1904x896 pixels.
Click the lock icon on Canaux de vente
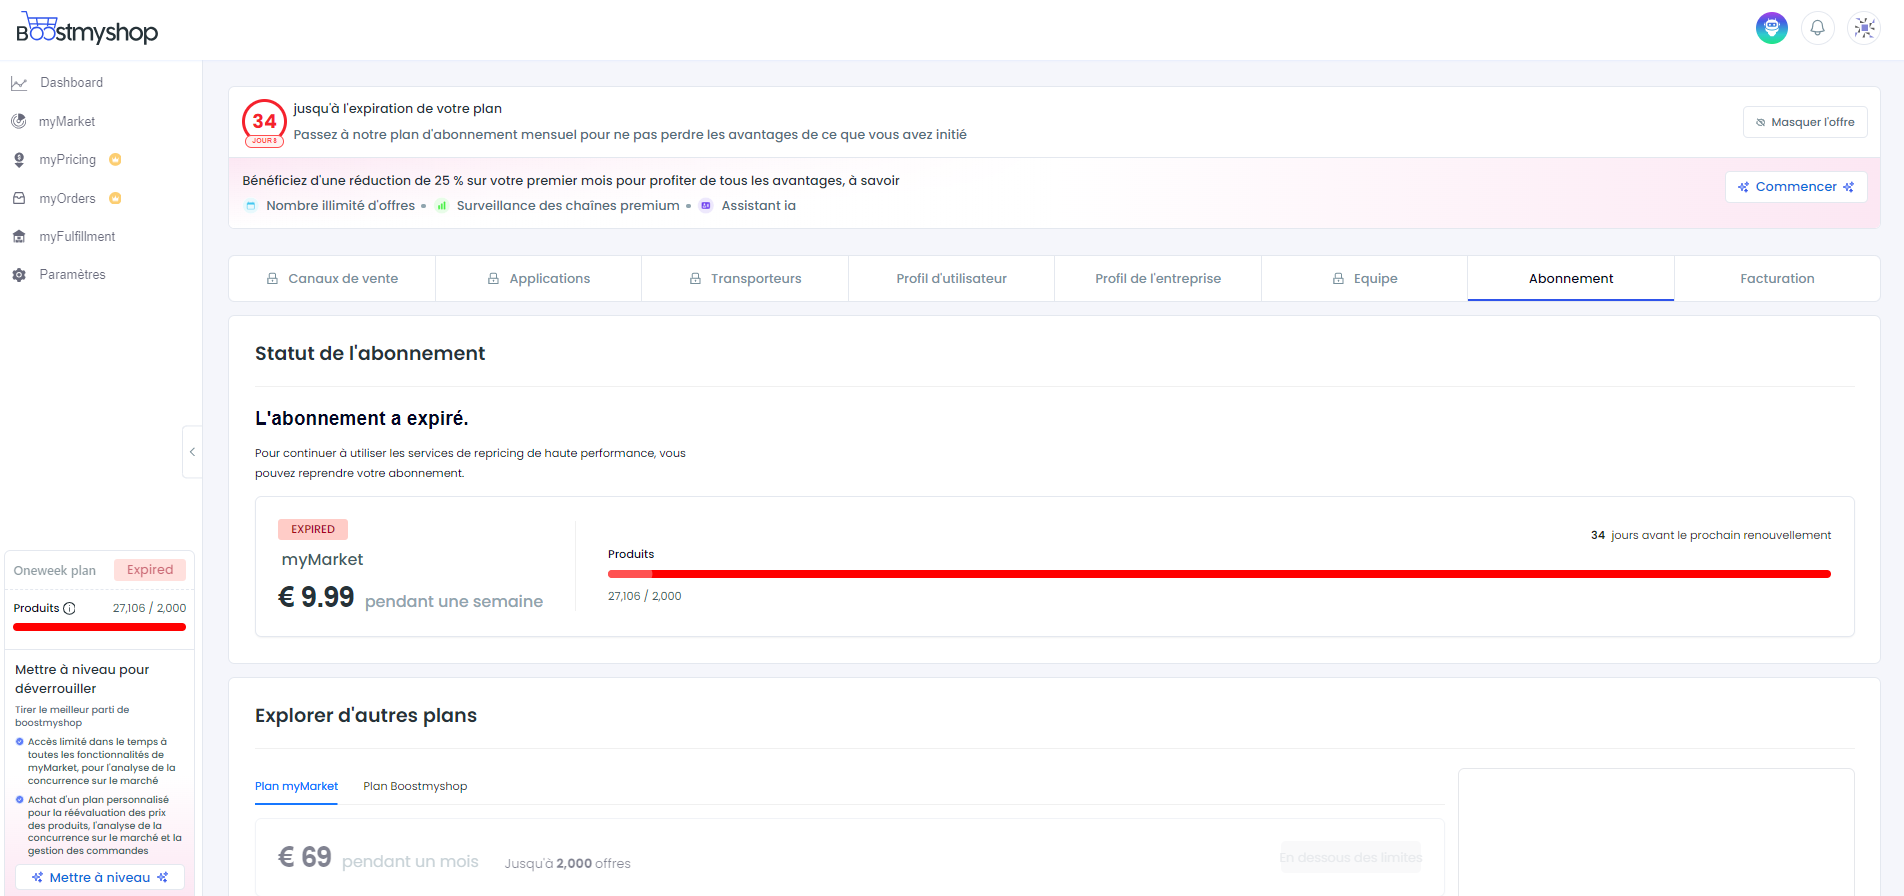(272, 279)
